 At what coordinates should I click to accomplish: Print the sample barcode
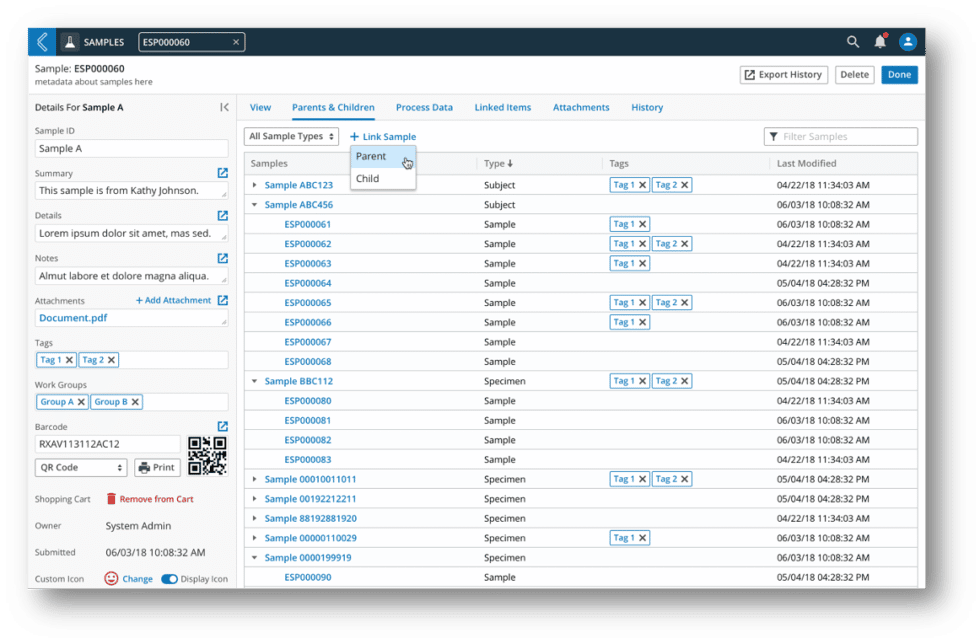[x=156, y=467]
